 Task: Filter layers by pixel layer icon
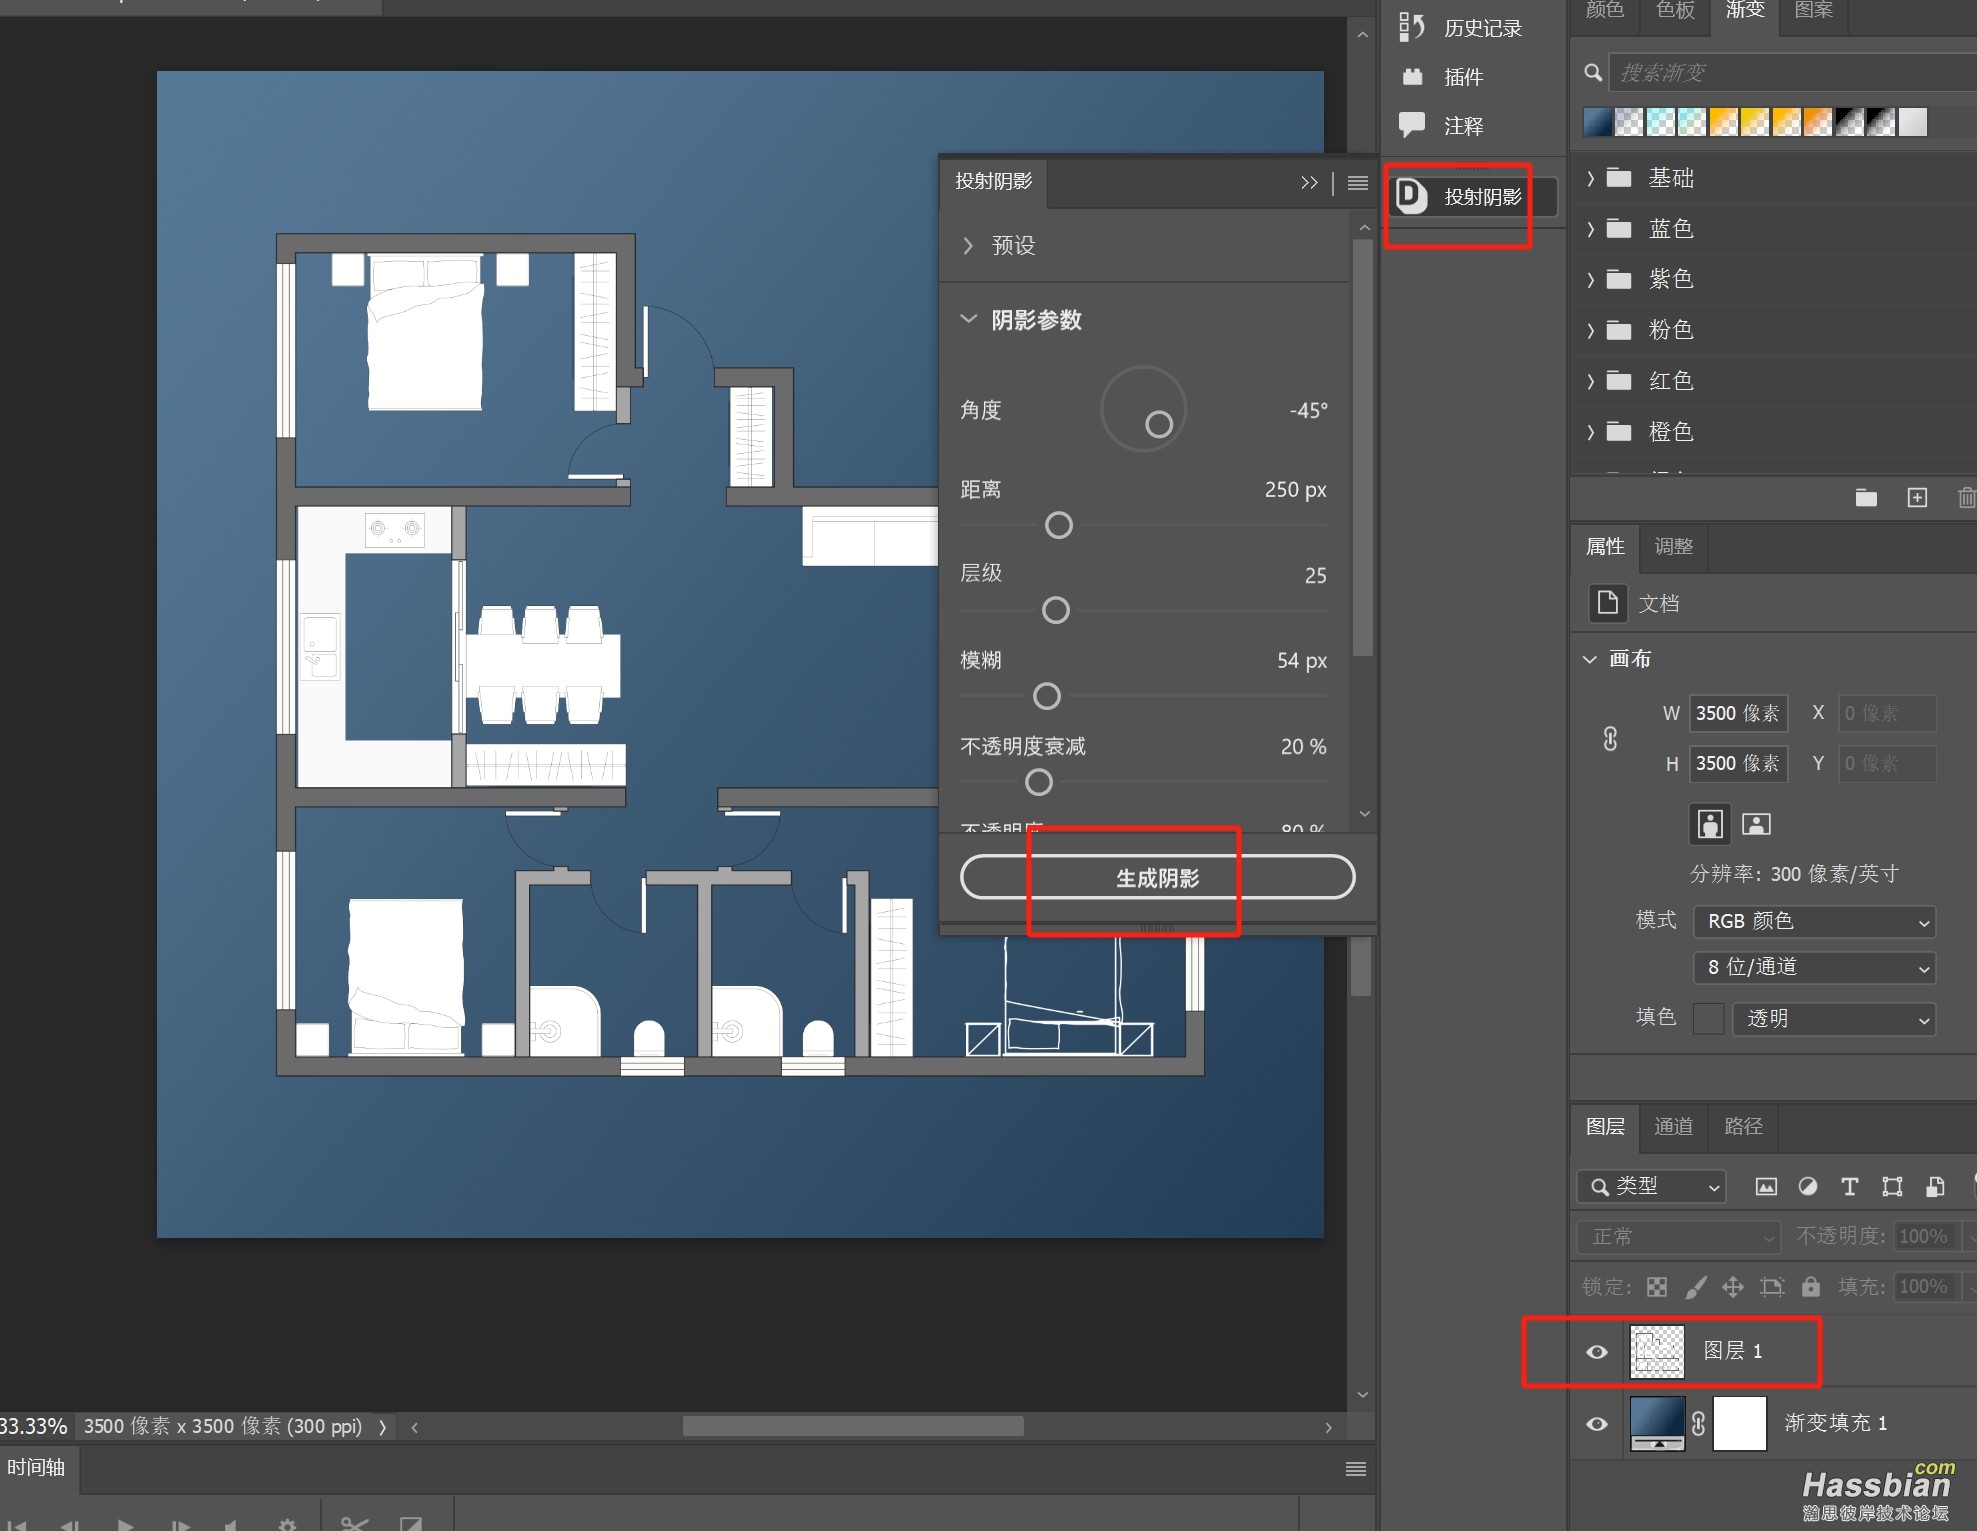click(1766, 1187)
